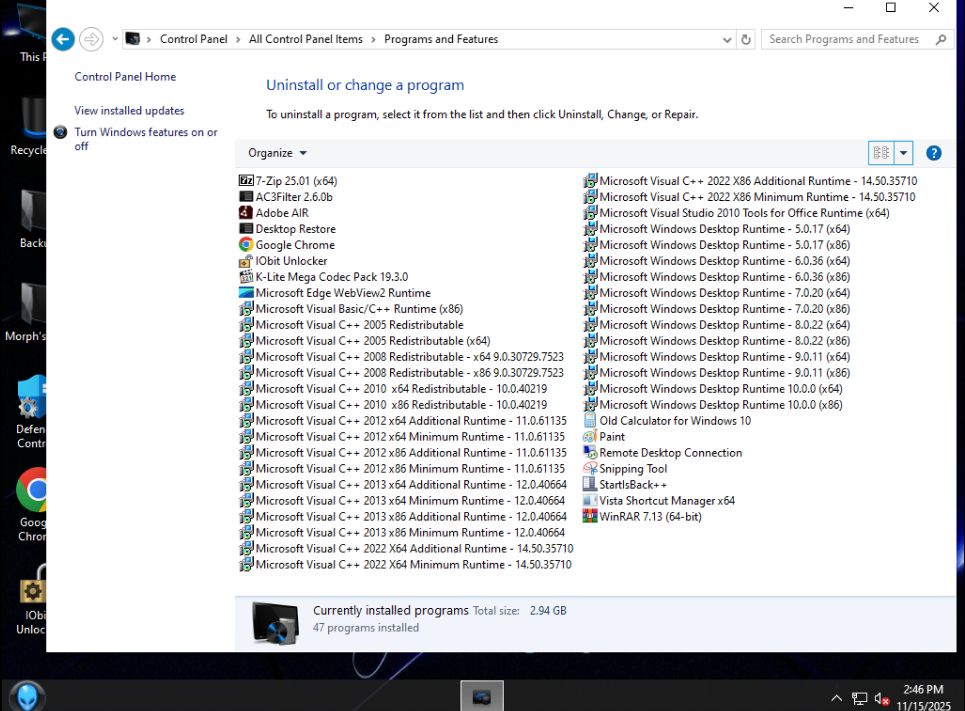Expand the view options dropdown arrow
965x711 pixels.
pyautogui.click(x=904, y=153)
